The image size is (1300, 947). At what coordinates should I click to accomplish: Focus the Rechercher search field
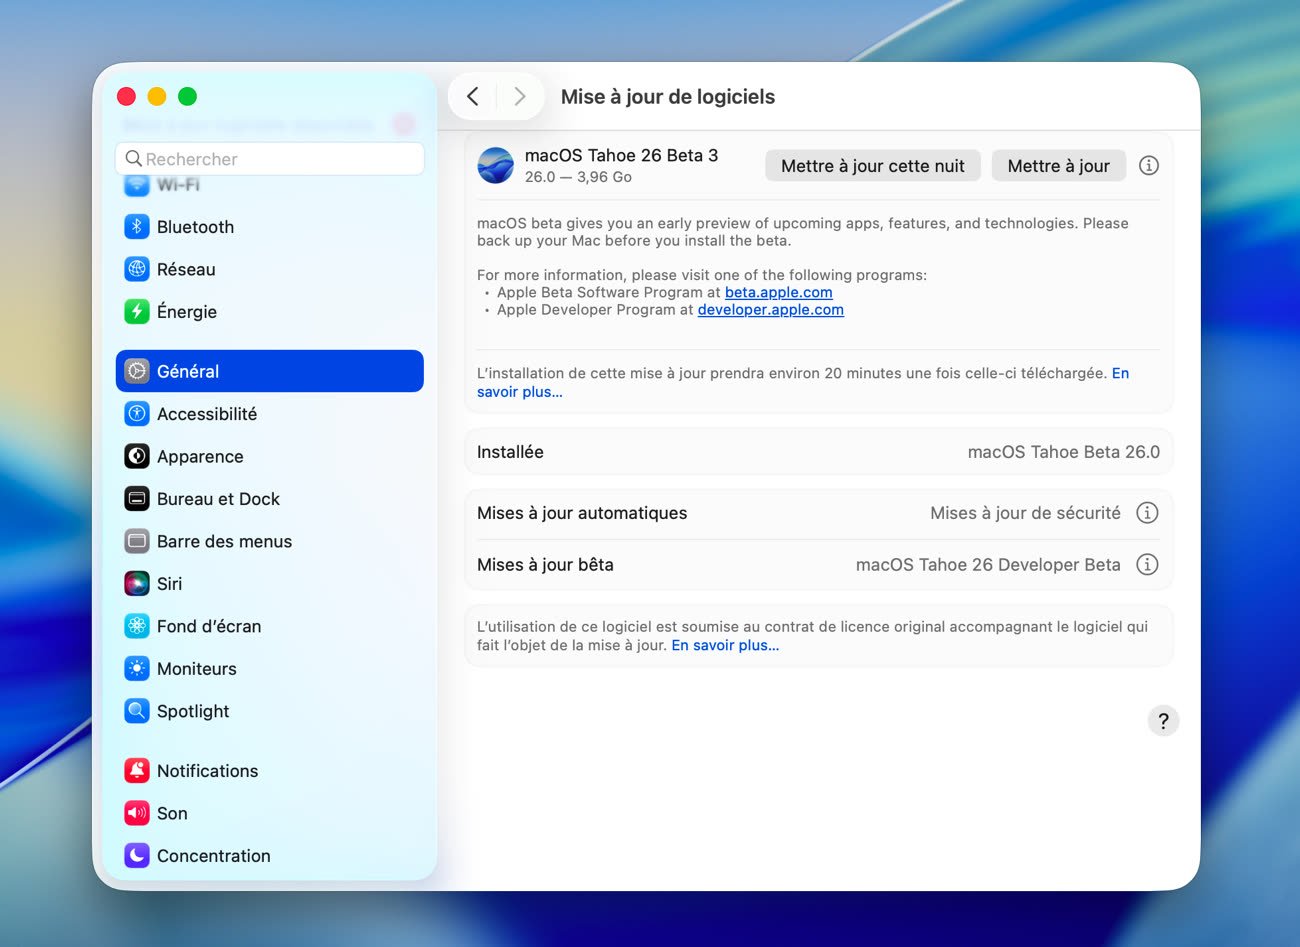270,159
